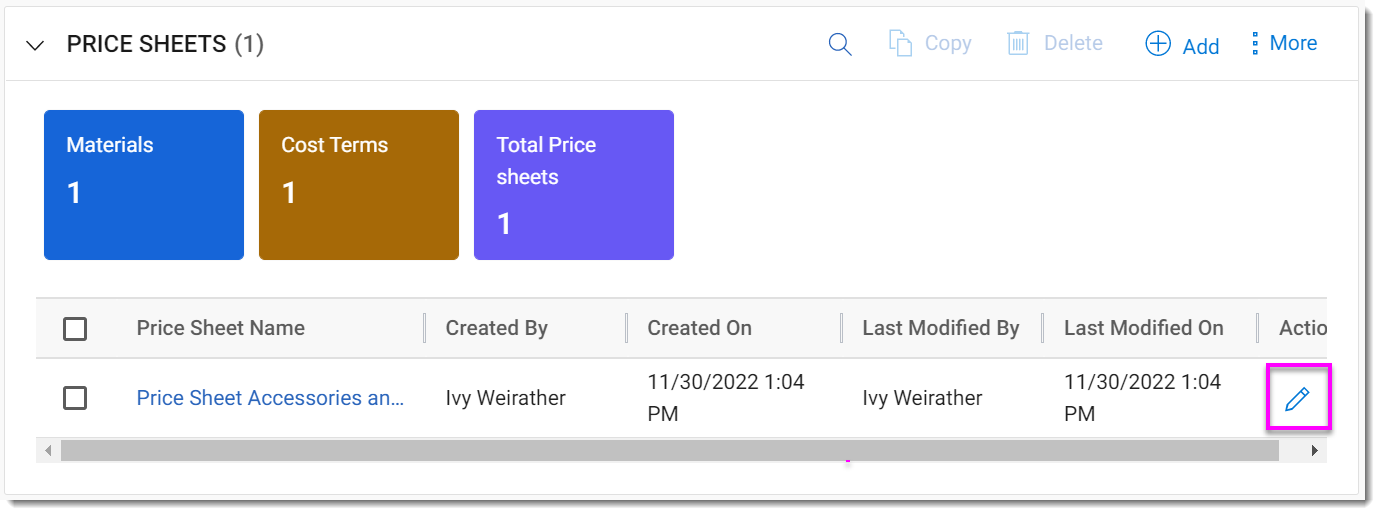Check the Price Sheet Accessories row checkbox

[75, 398]
